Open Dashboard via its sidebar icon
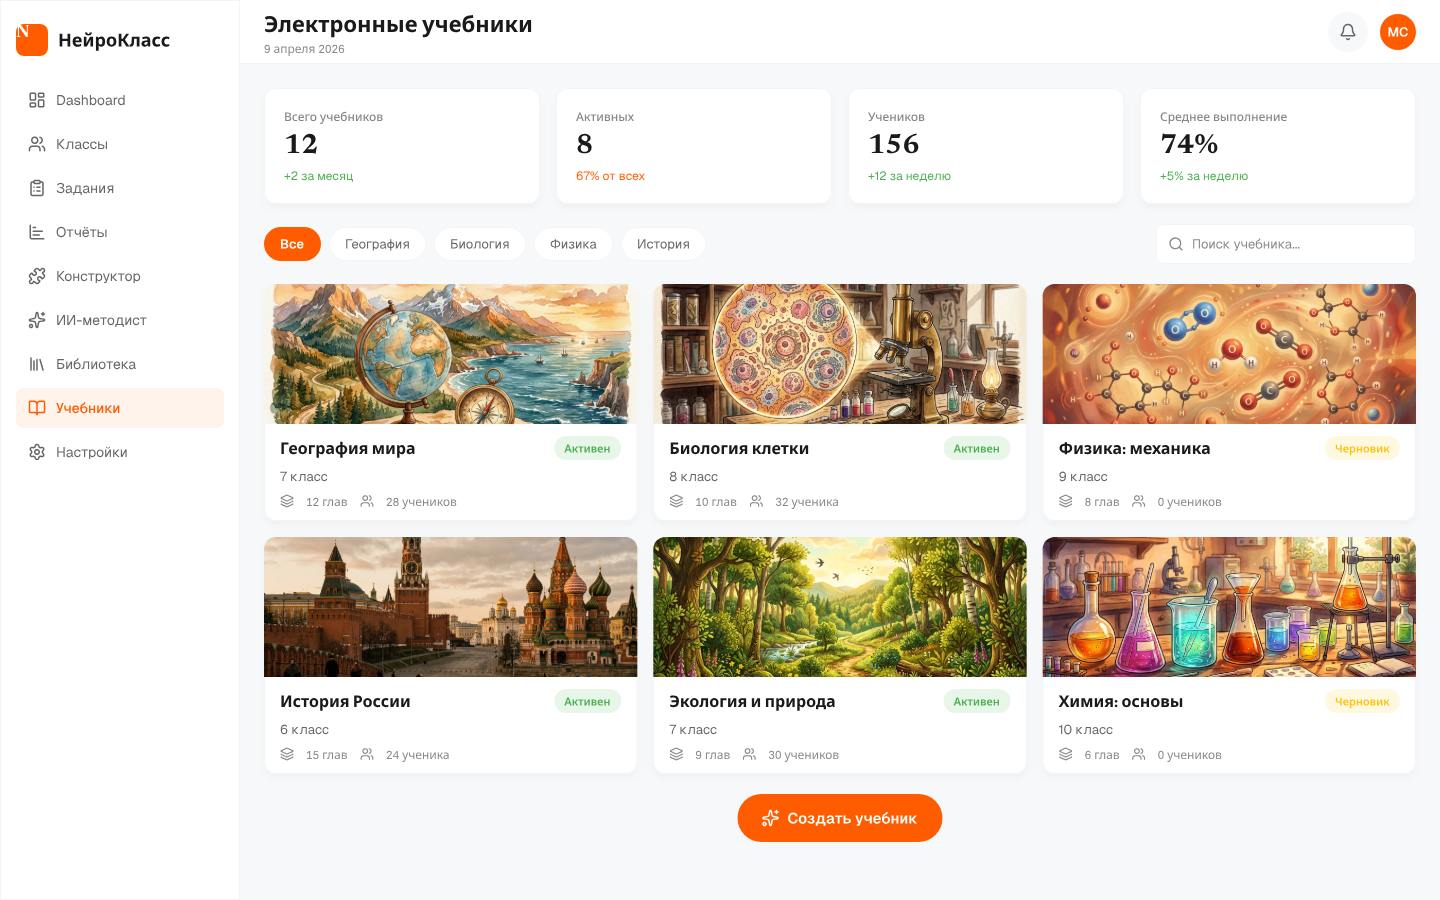Viewport: 1440px width, 900px height. tap(37, 100)
